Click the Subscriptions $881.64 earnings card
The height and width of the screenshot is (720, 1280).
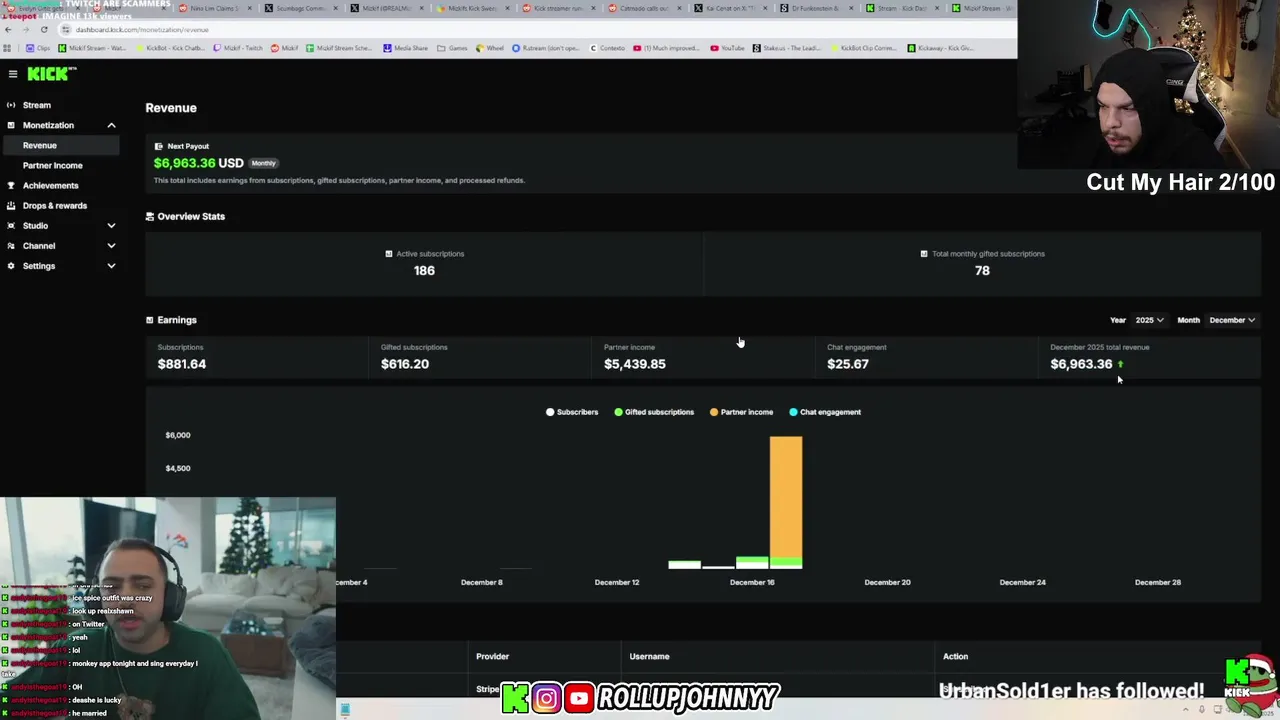pos(257,357)
